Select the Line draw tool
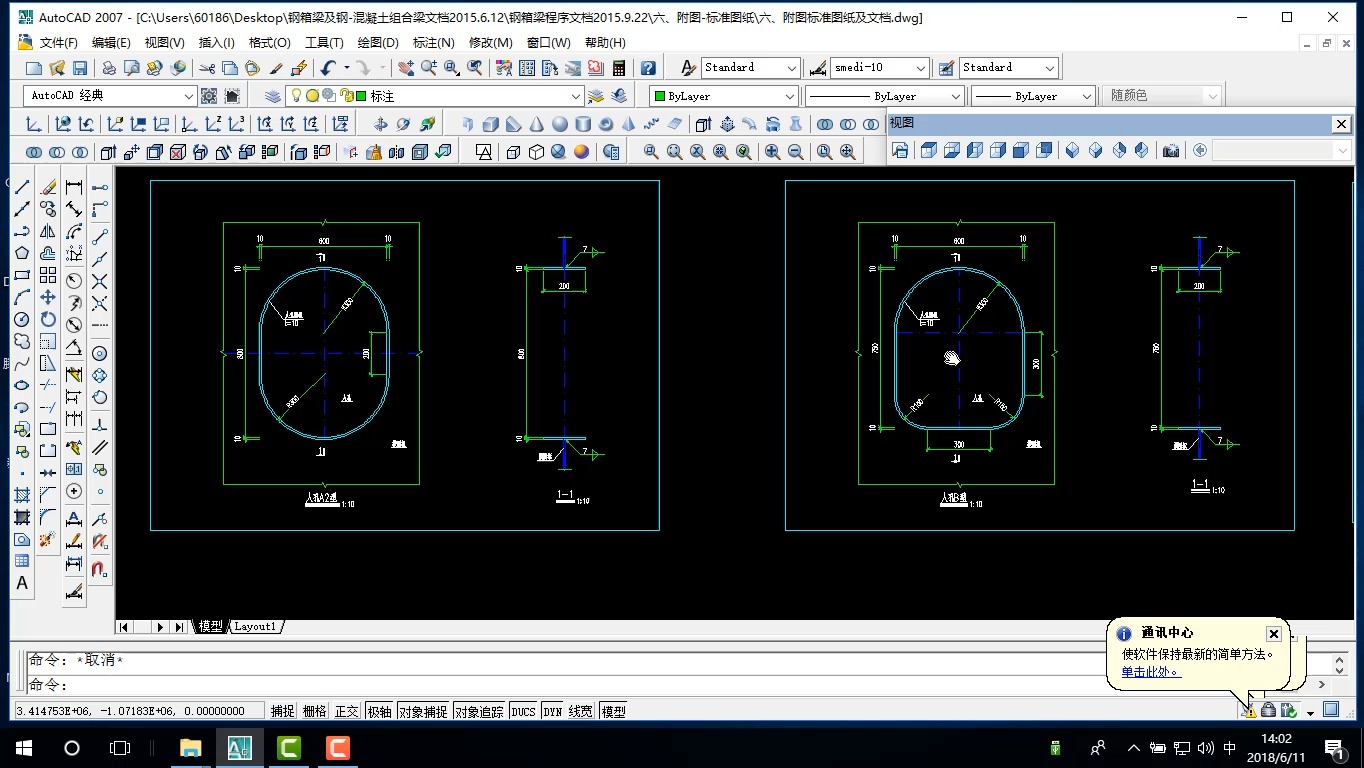This screenshot has width=1364, height=768. pyautogui.click(x=22, y=187)
